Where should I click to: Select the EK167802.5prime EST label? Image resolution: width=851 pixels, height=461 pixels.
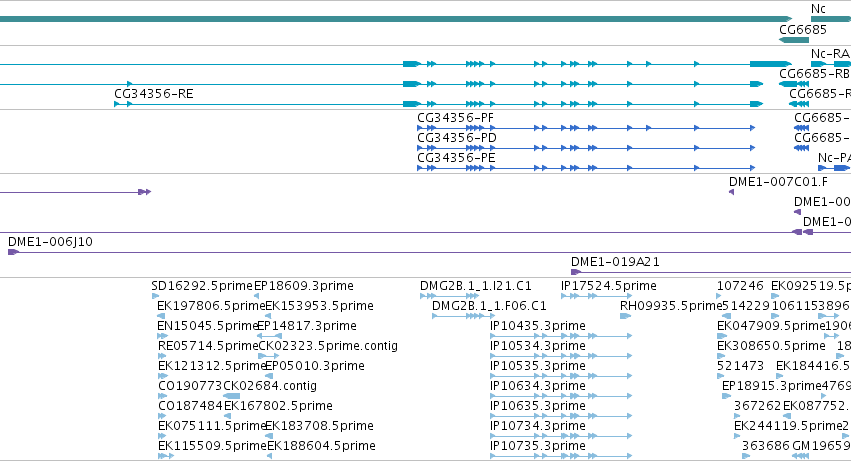pyautogui.click(x=278, y=407)
